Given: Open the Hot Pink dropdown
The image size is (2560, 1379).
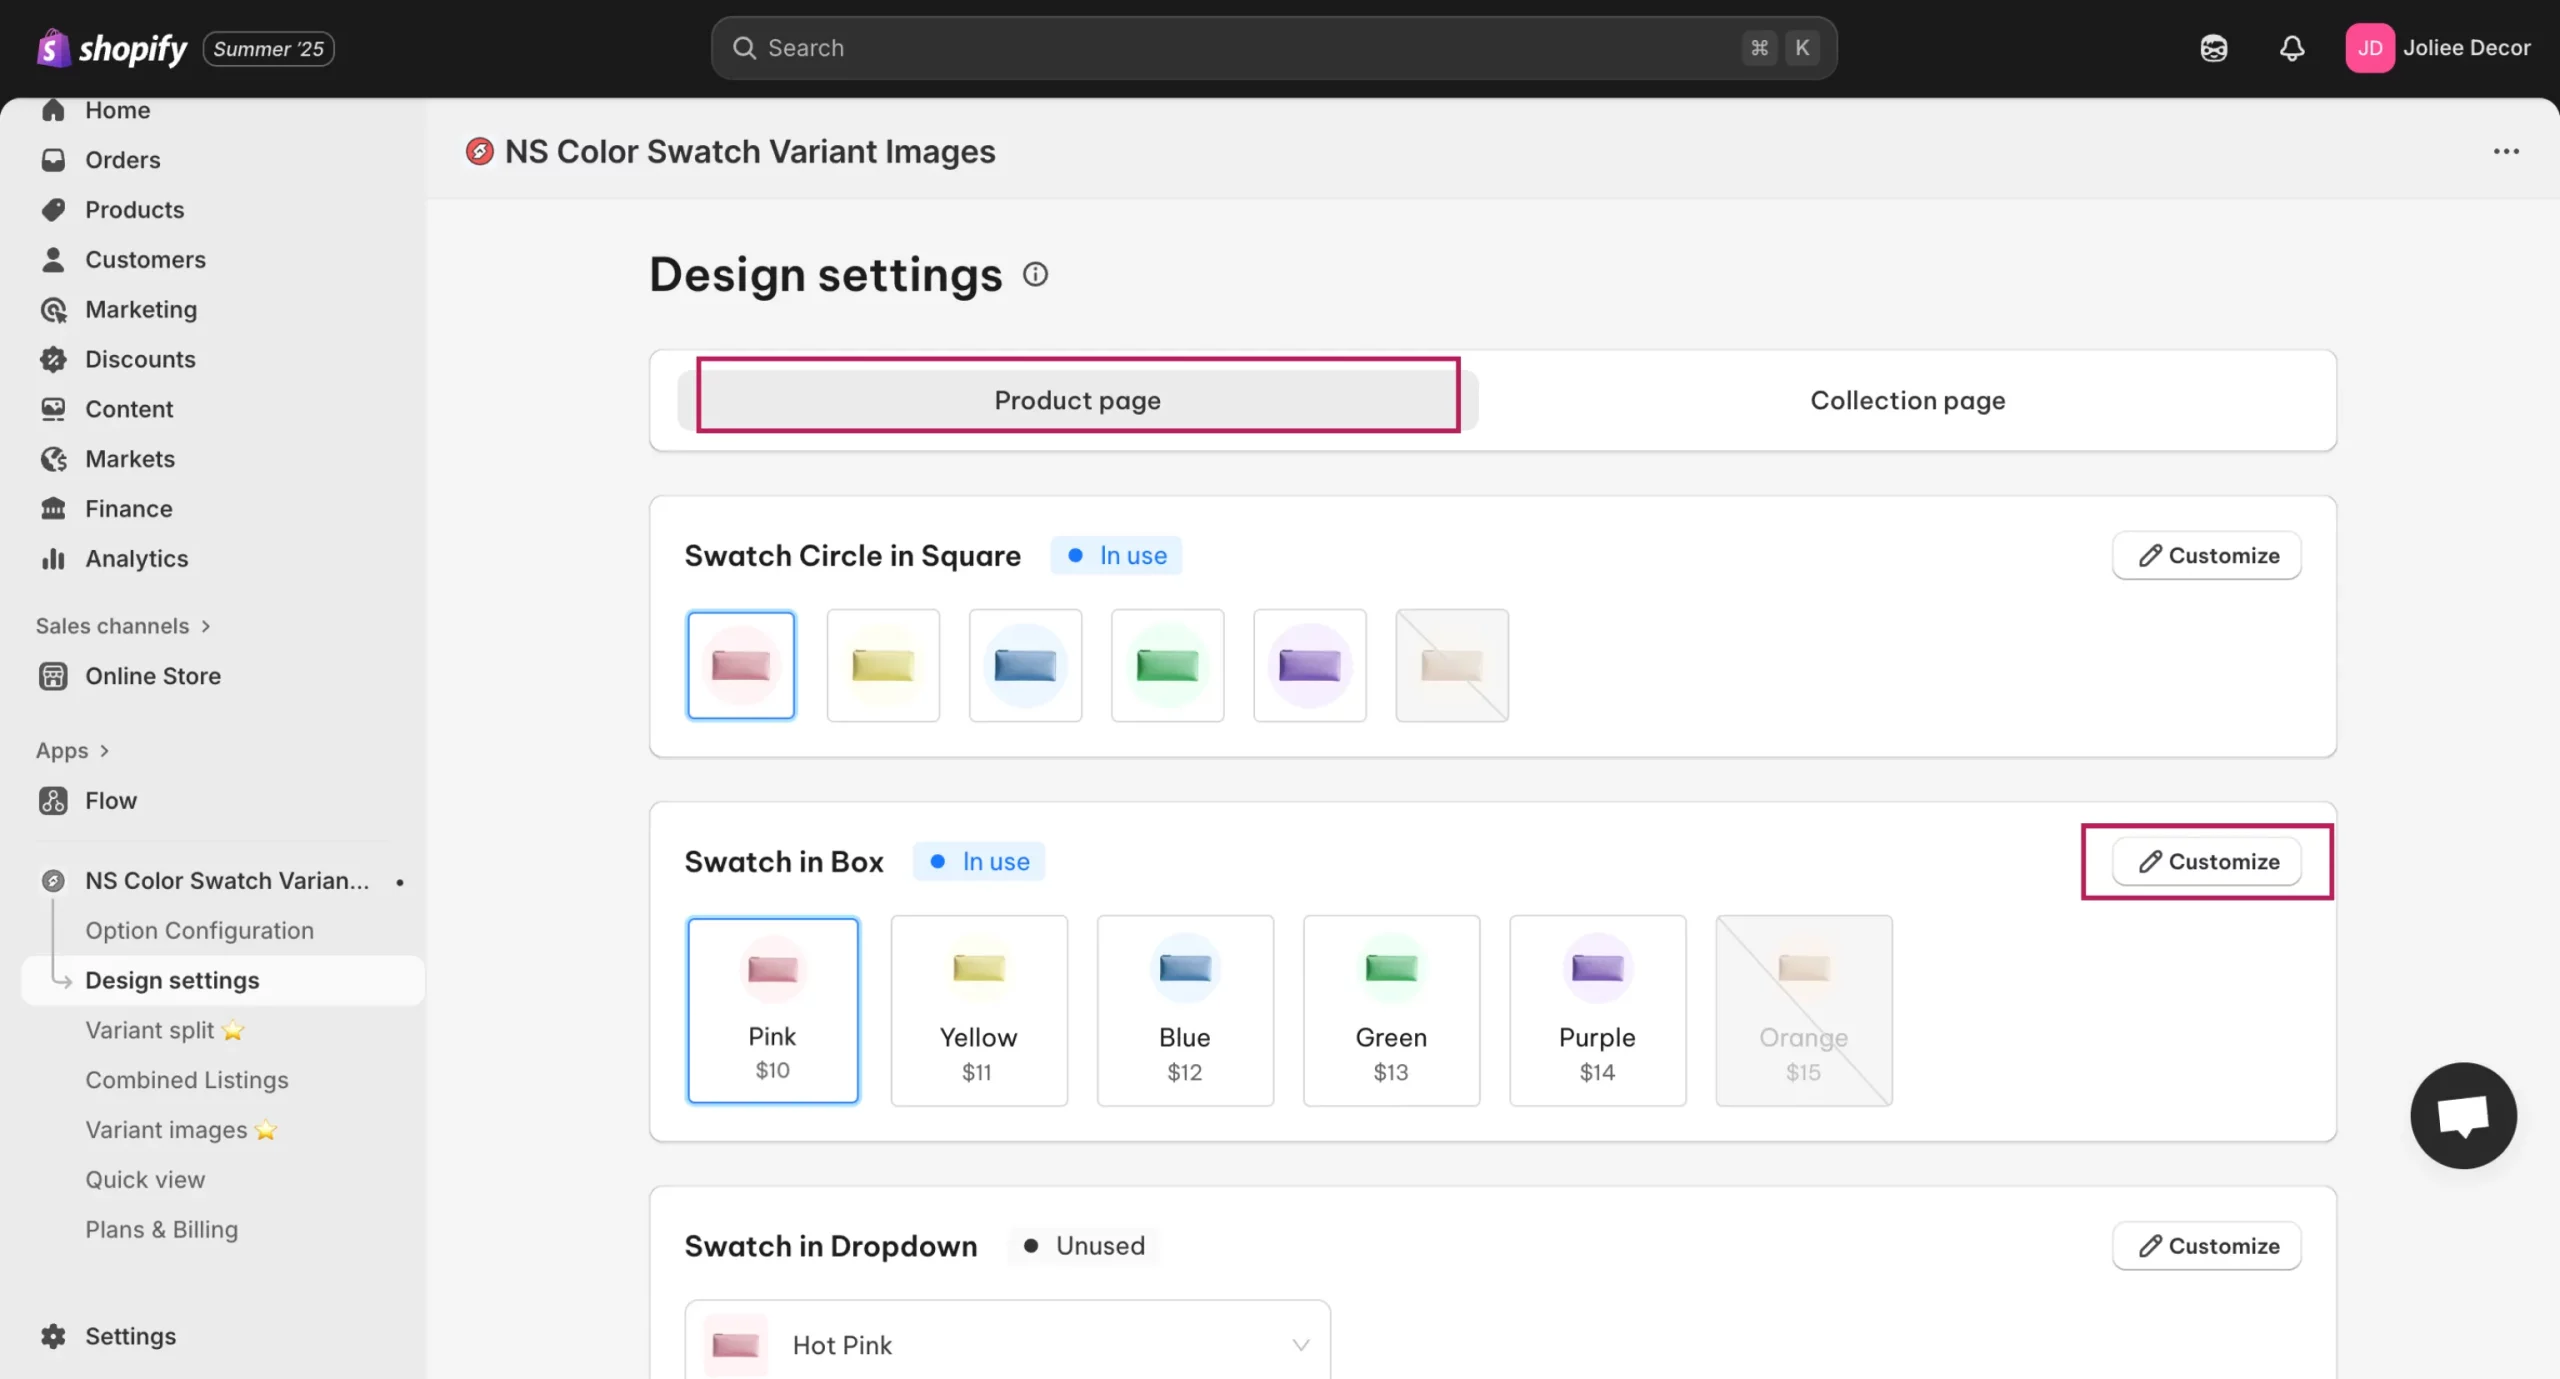Looking at the screenshot, I should pyautogui.click(x=1007, y=1344).
